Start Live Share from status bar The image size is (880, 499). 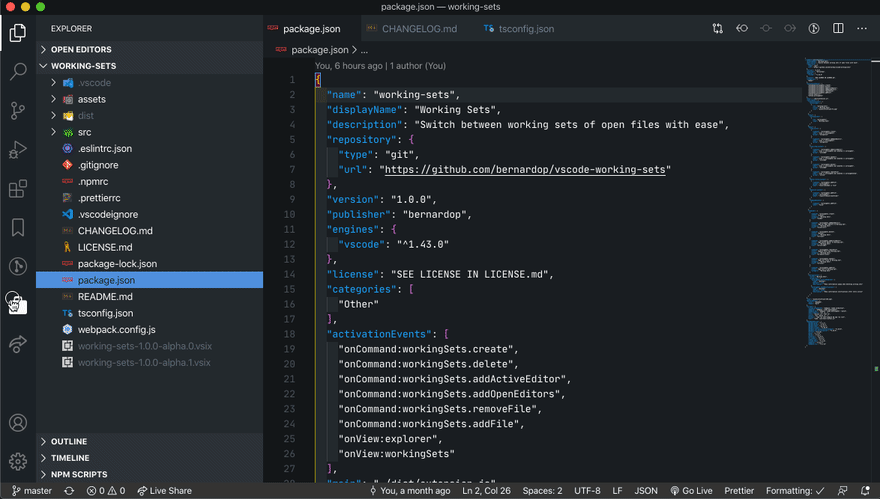coord(164,491)
